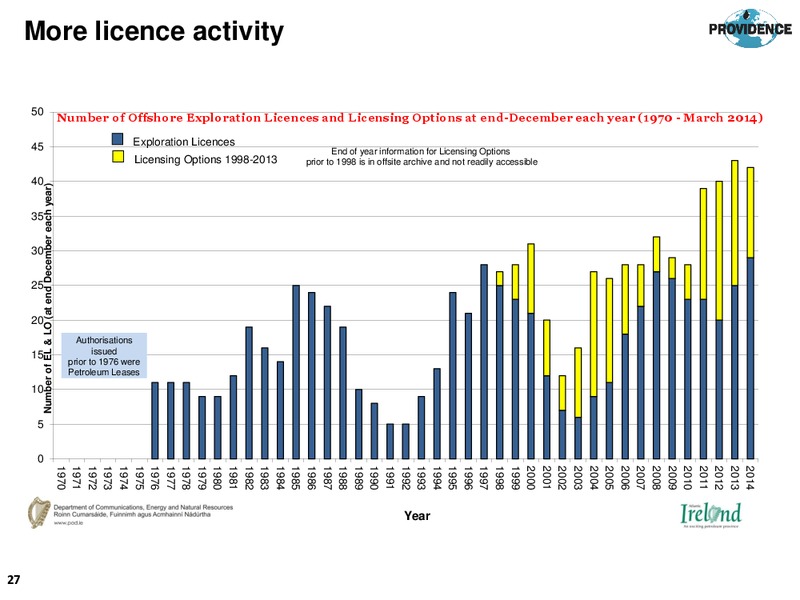Click the slide number 27
This screenshot has width=800, height=600.
(x=14, y=580)
